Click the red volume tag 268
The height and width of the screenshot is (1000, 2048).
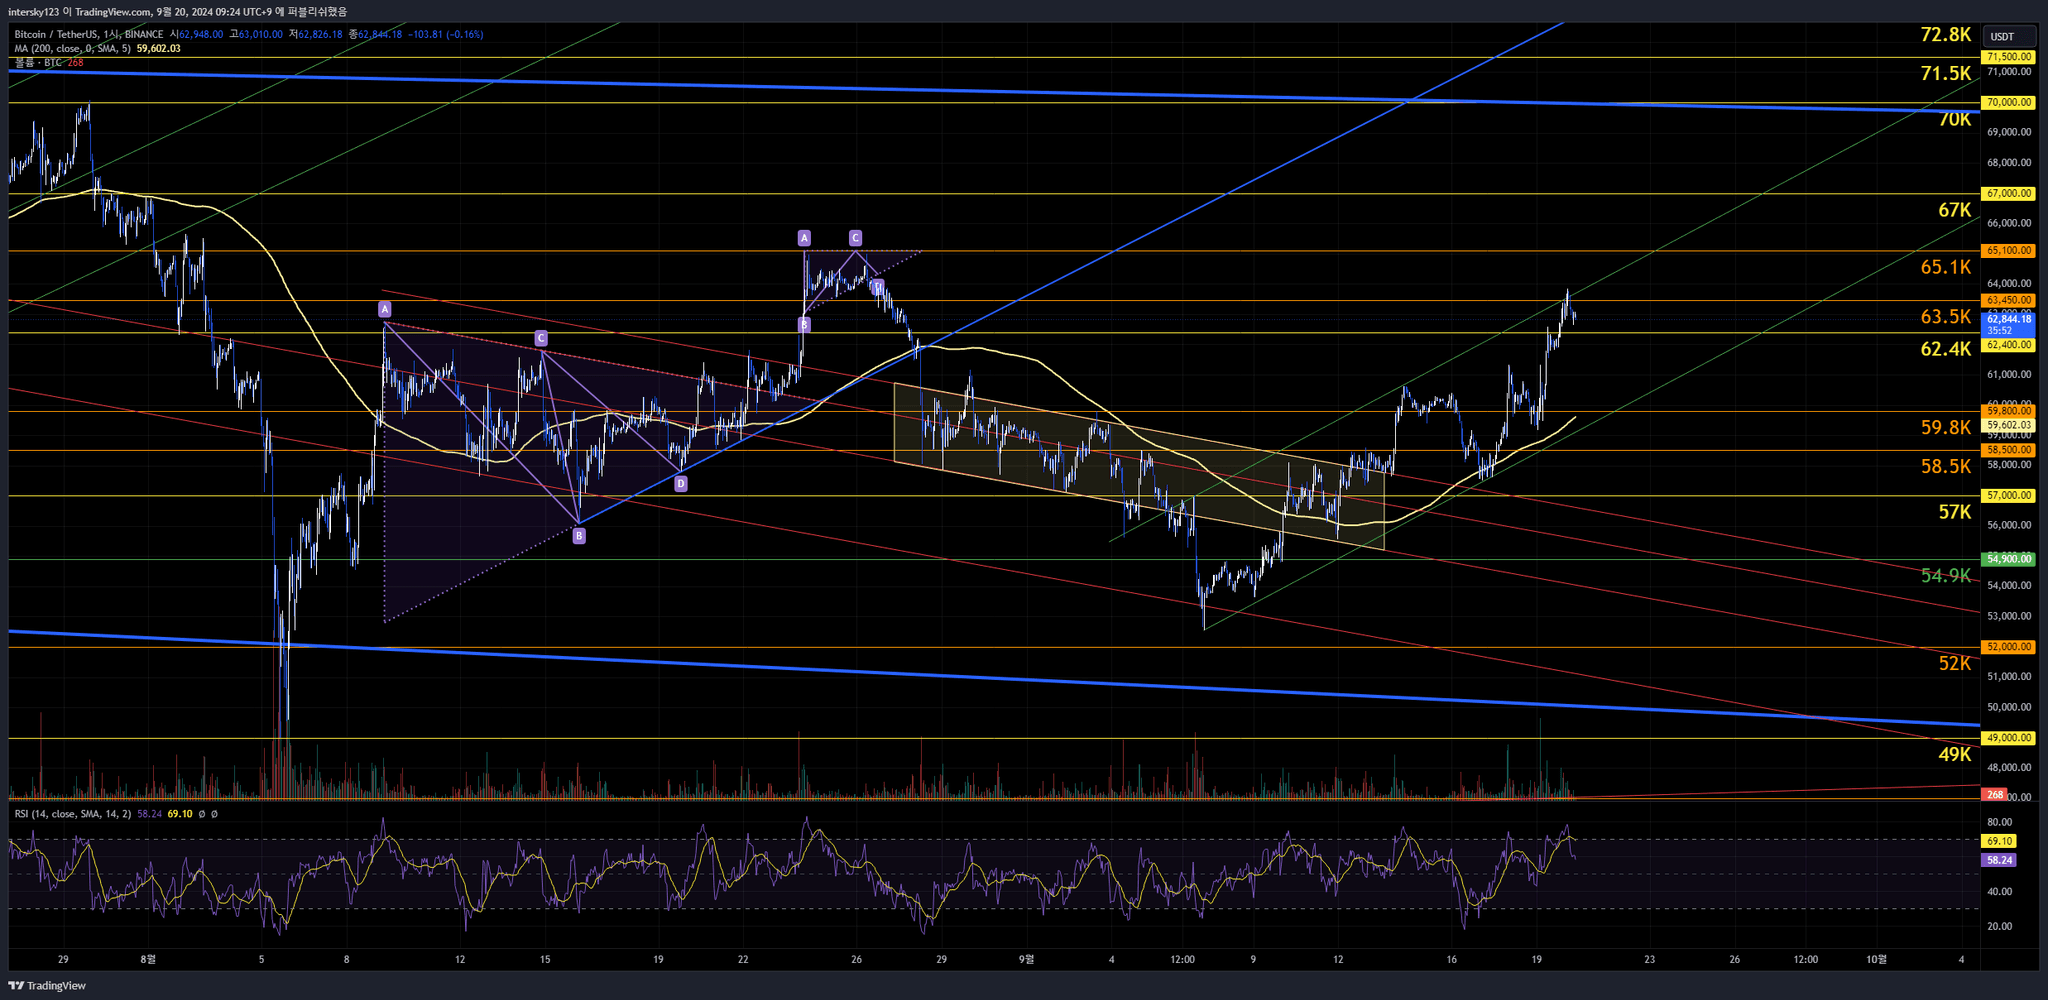(1995, 795)
